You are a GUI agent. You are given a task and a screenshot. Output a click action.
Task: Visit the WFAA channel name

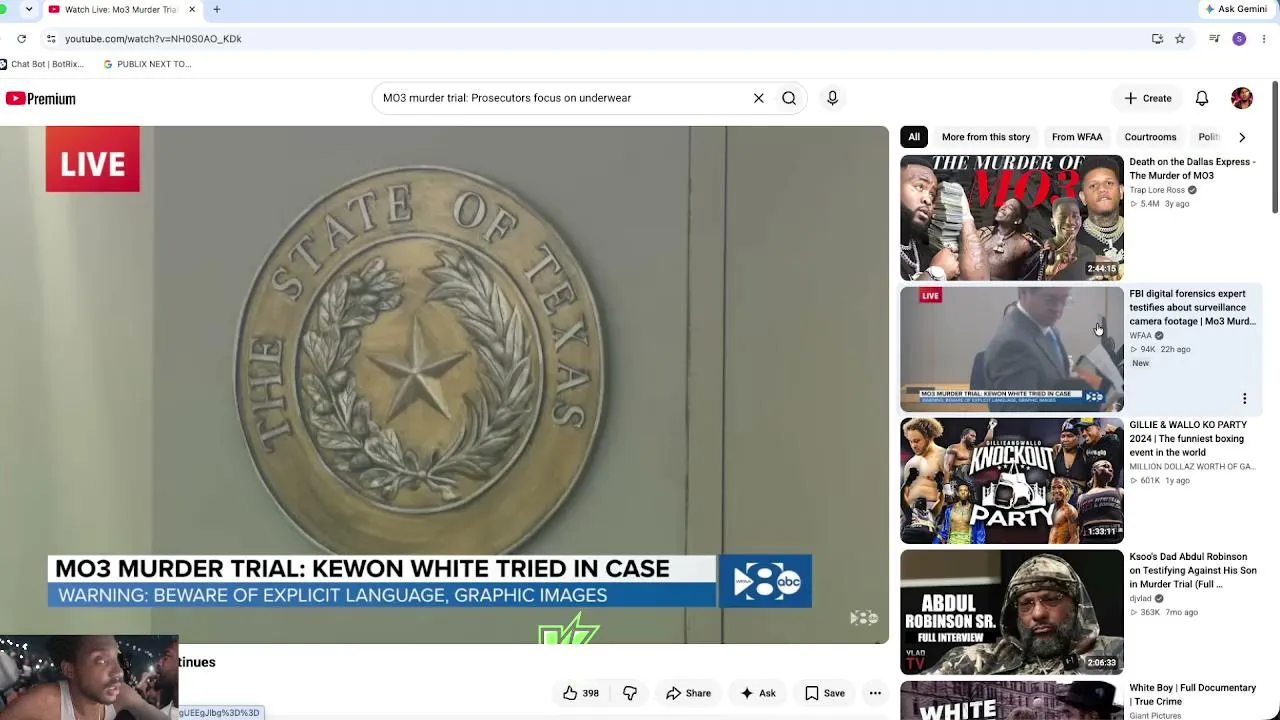click(x=1141, y=336)
